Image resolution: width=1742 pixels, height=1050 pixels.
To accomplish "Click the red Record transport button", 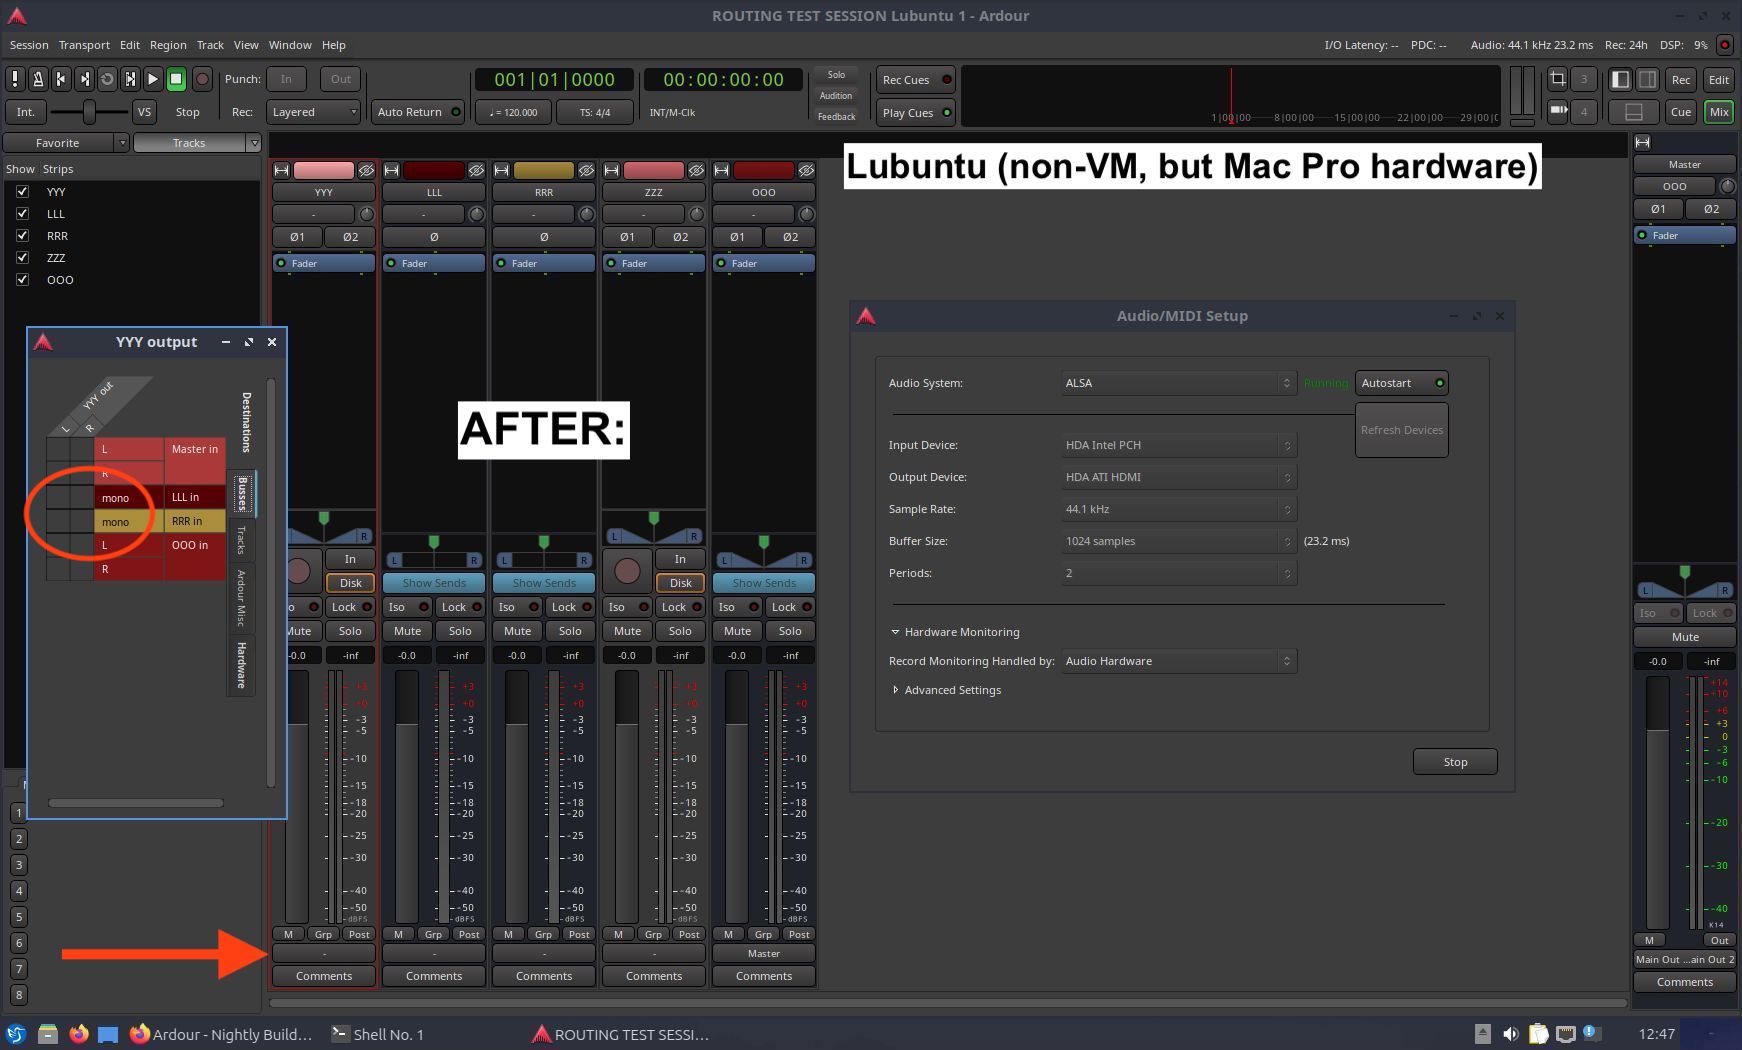I will click(x=202, y=79).
